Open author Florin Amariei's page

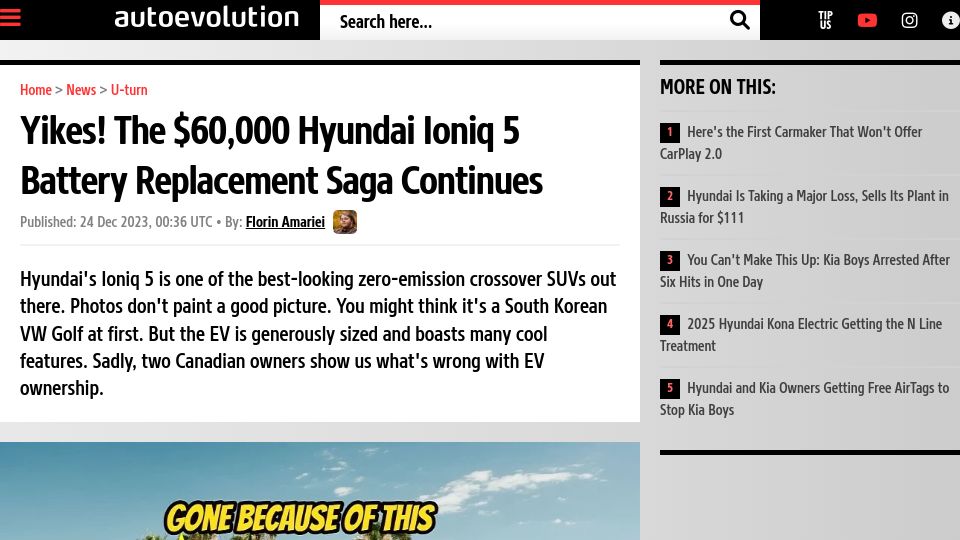[x=285, y=222]
